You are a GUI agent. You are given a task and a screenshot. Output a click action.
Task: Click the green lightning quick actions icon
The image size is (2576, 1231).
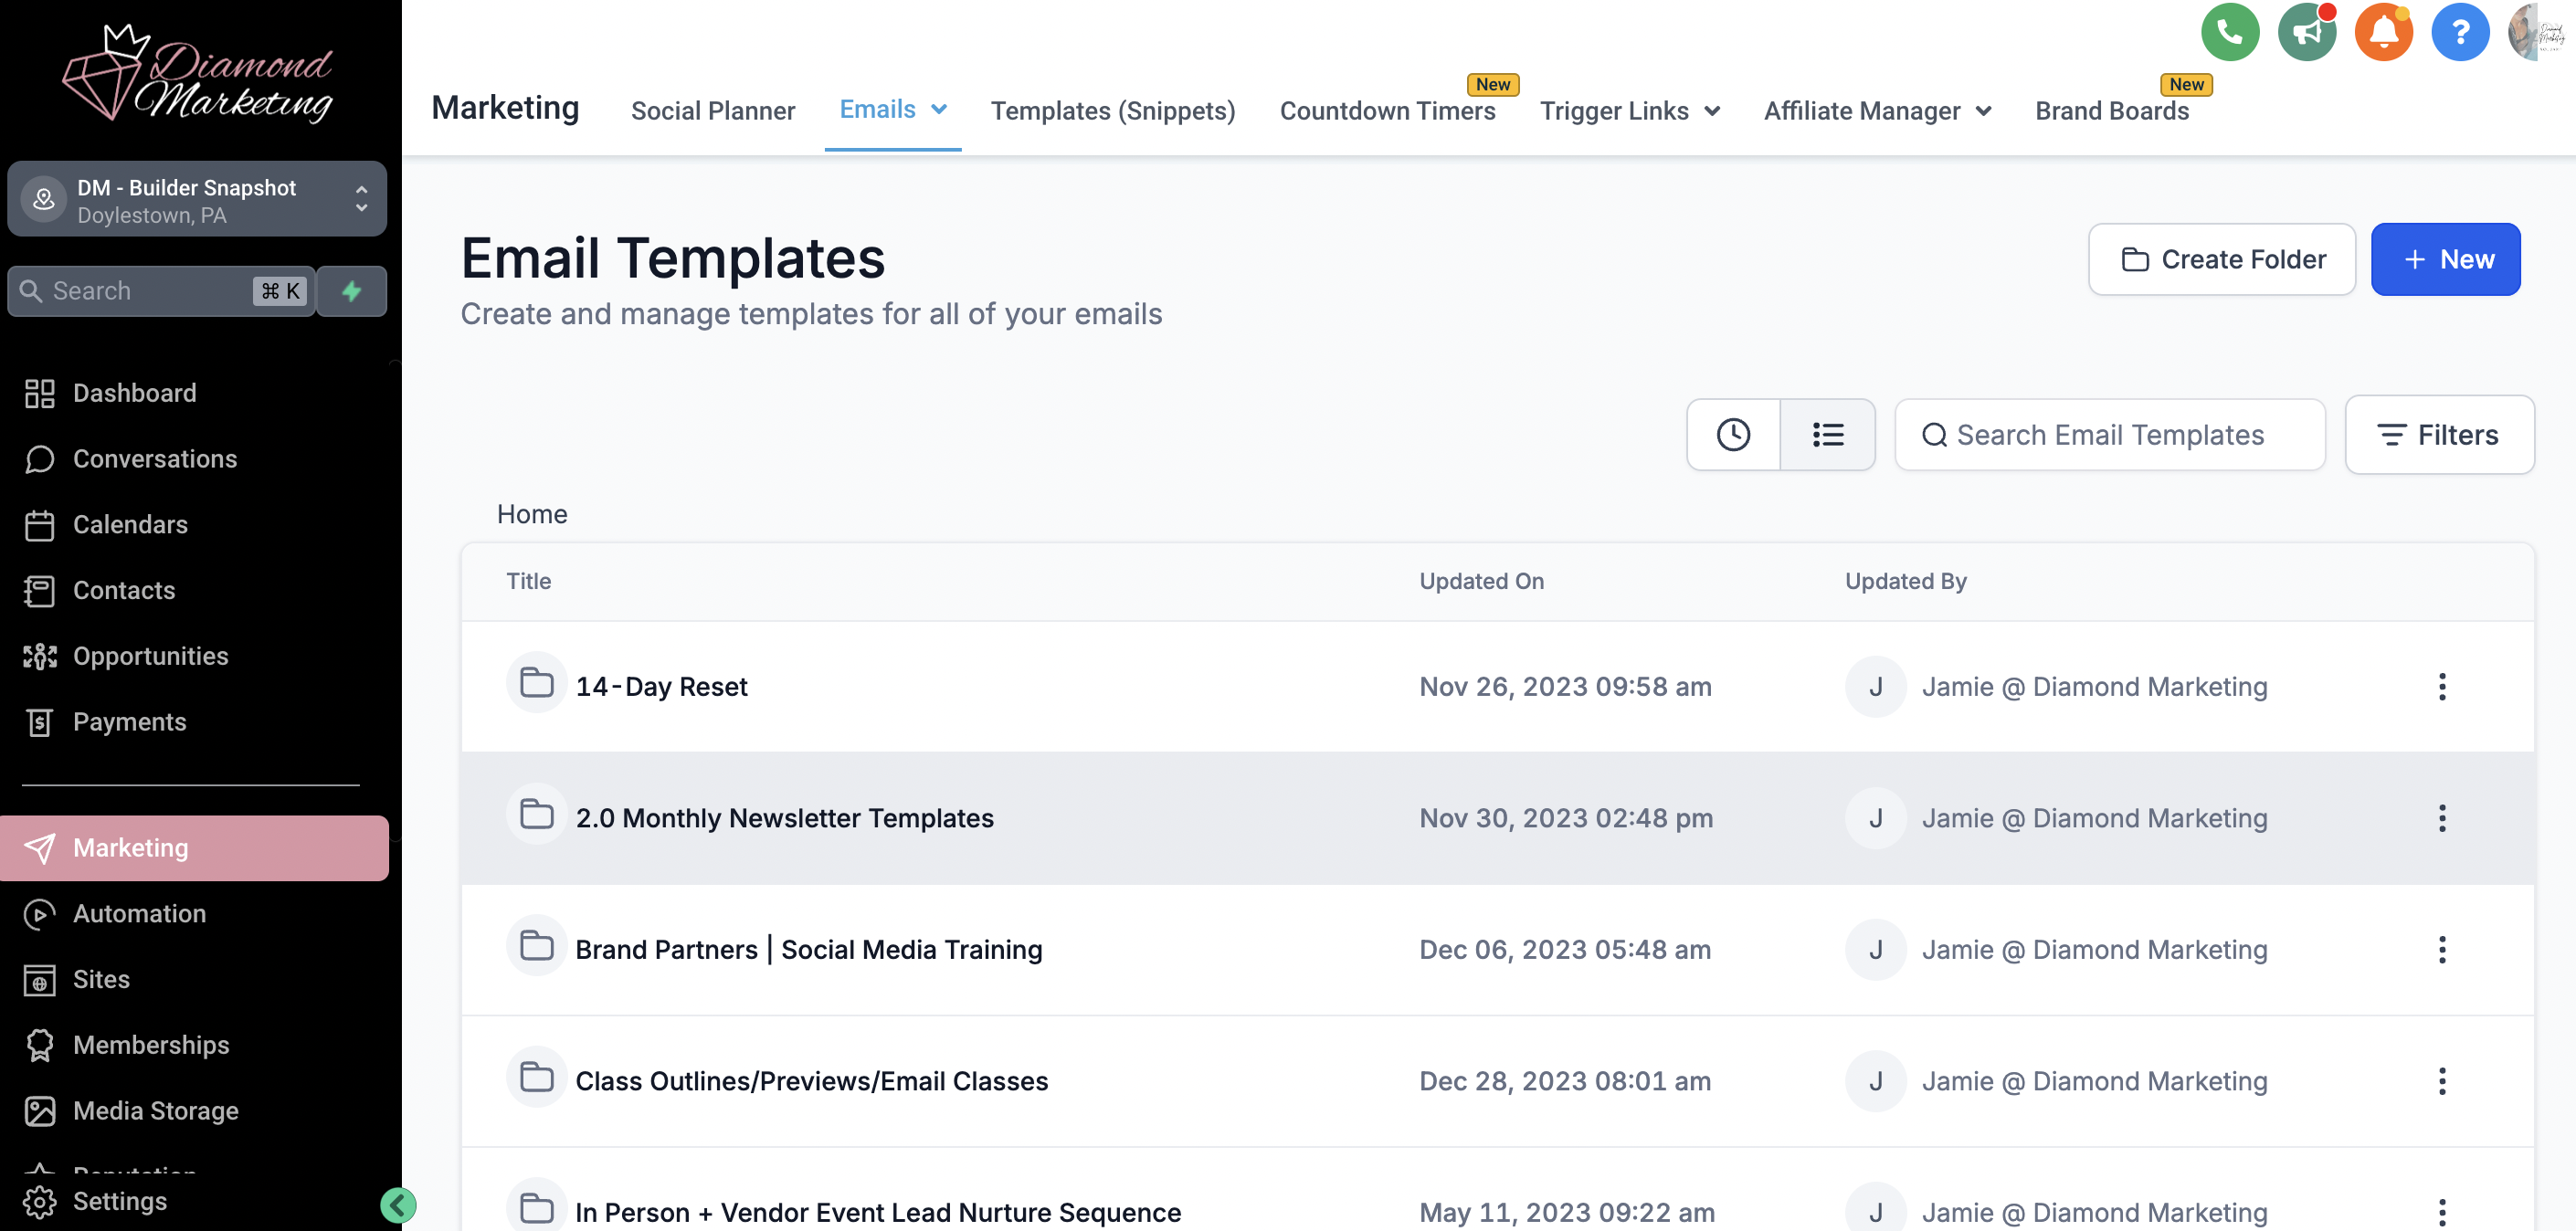[352, 291]
